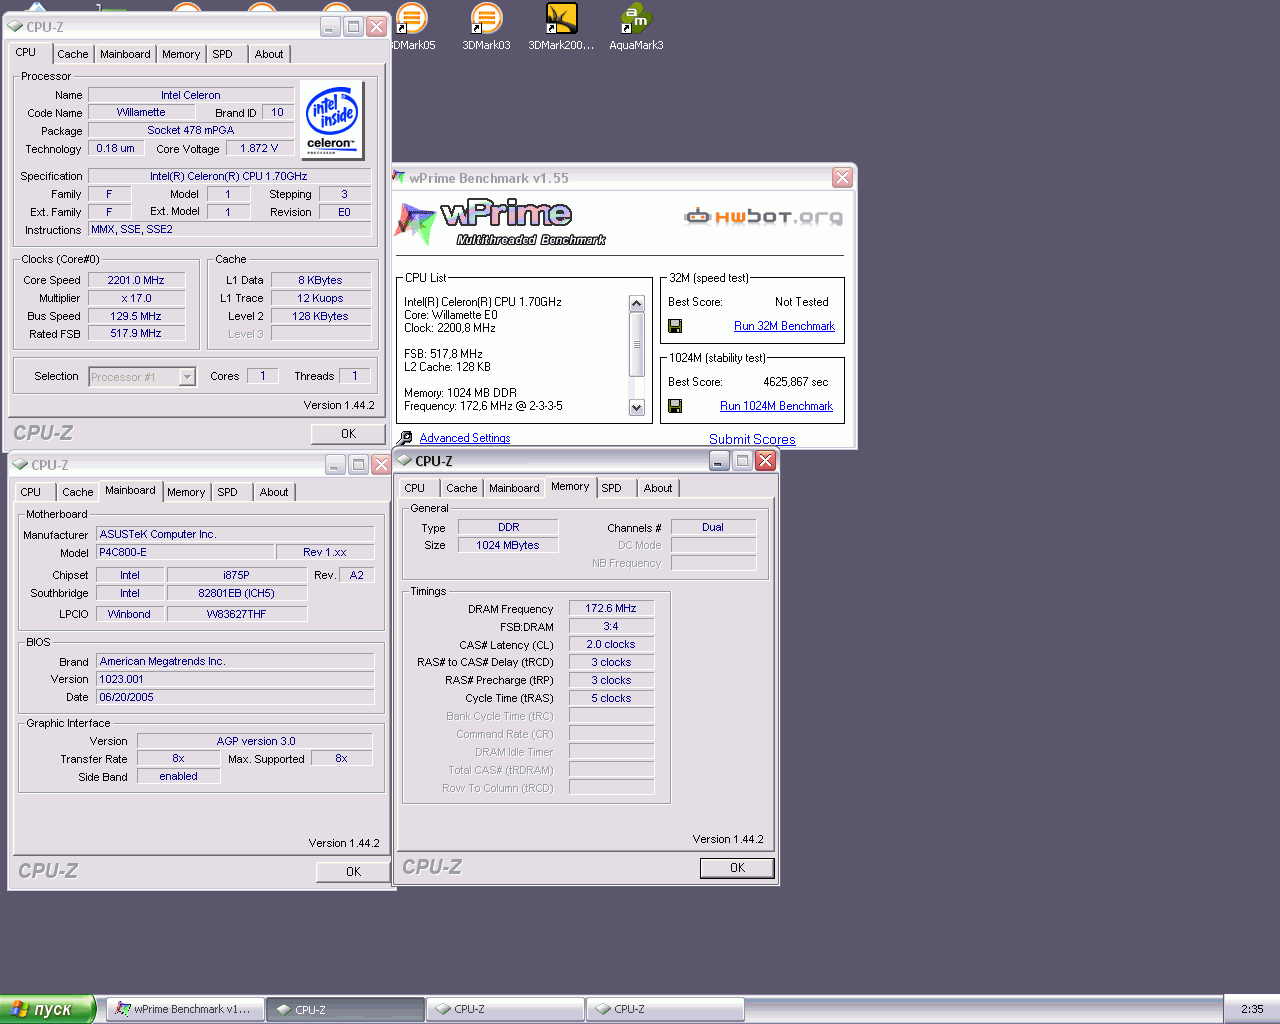
Task: Click the Core Speed value 2201.0 MHz
Action: coord(136,280)
